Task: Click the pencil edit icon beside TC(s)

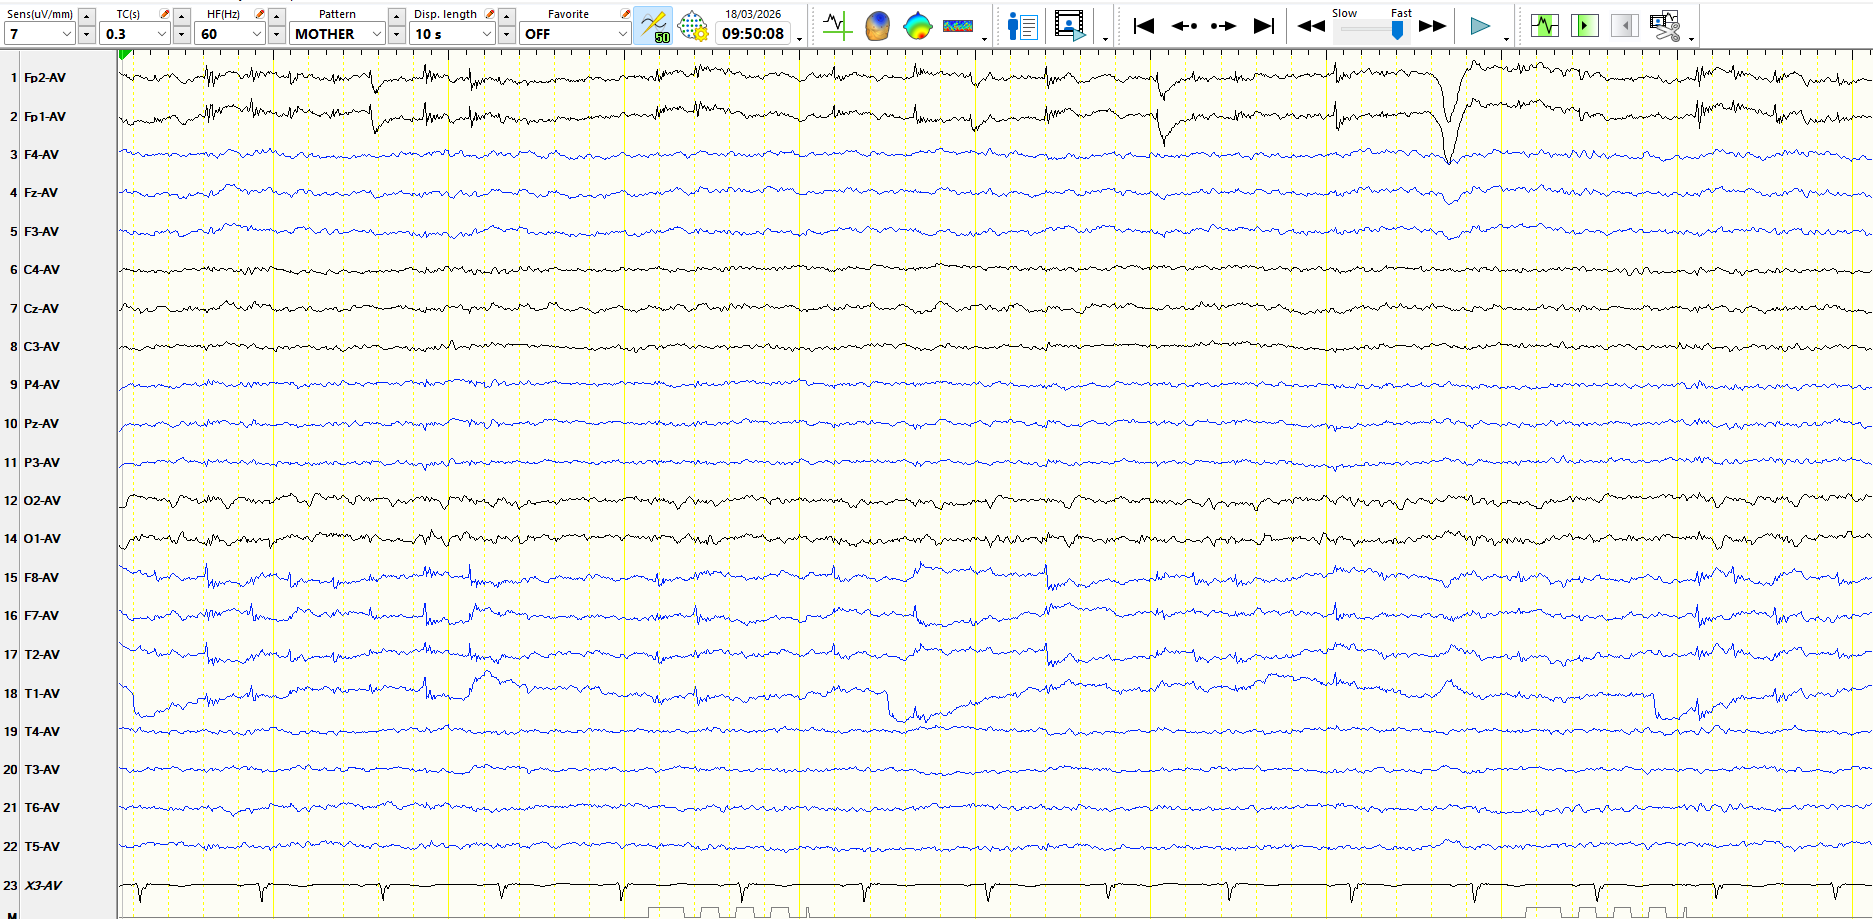Action: point(165,14)
